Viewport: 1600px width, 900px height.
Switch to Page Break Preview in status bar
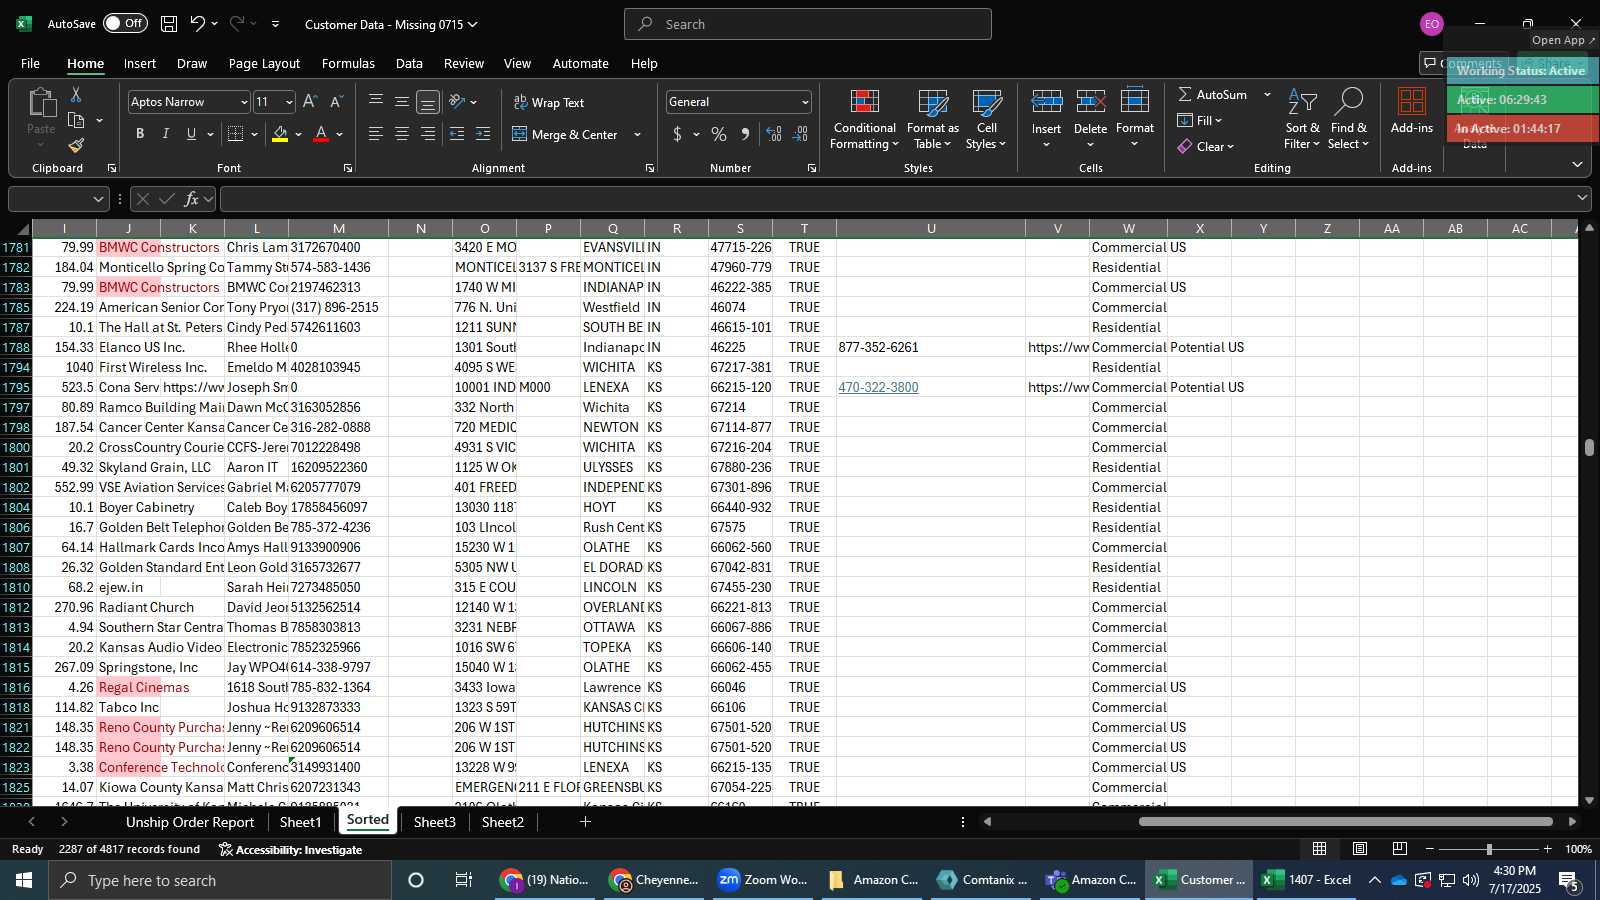coord(1400,849)
